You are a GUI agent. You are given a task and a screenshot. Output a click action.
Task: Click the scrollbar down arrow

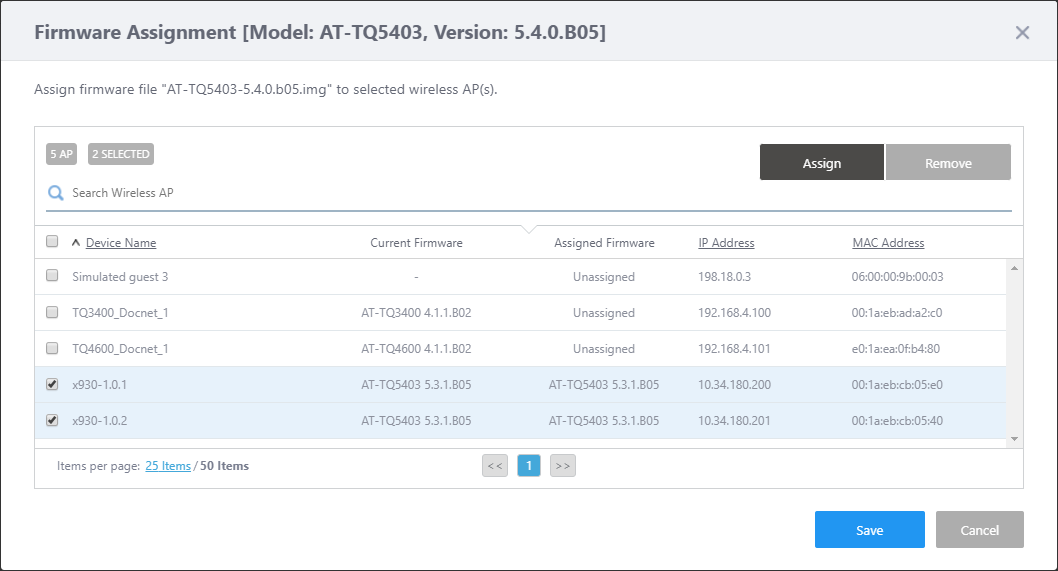[1015, 438]
